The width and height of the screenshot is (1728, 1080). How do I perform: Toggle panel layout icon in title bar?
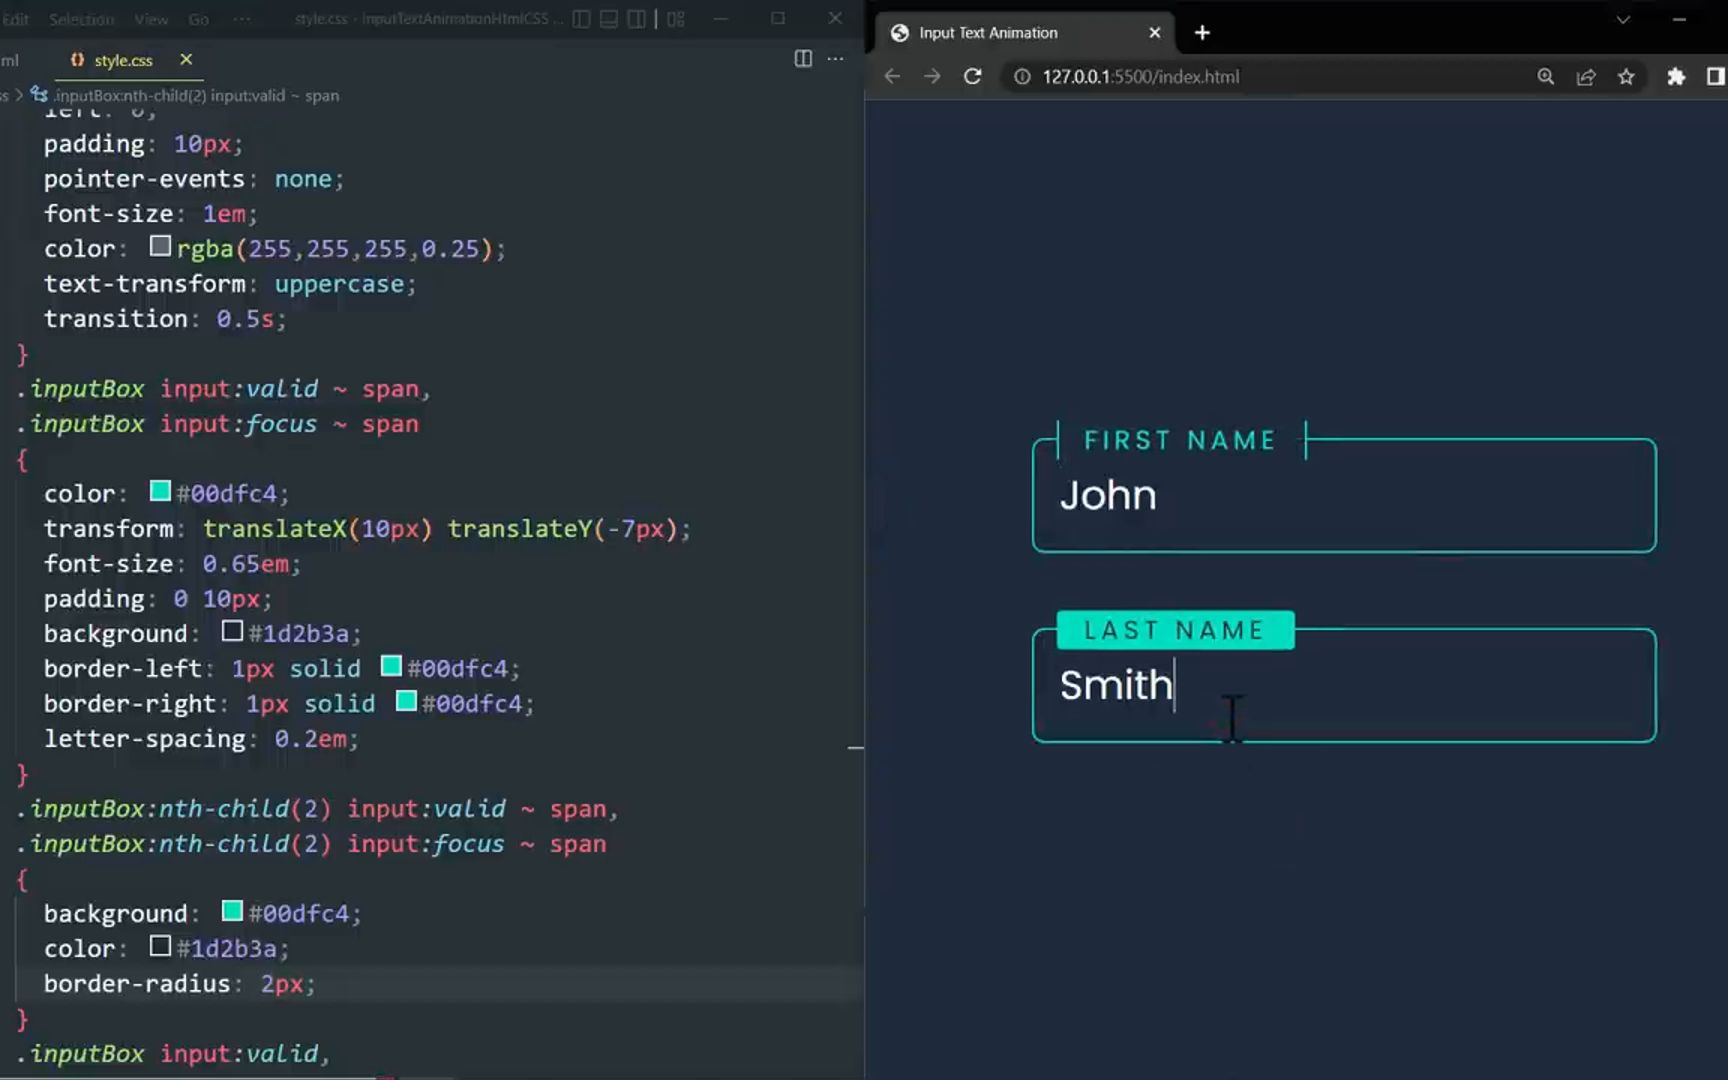tap(609, 19)
